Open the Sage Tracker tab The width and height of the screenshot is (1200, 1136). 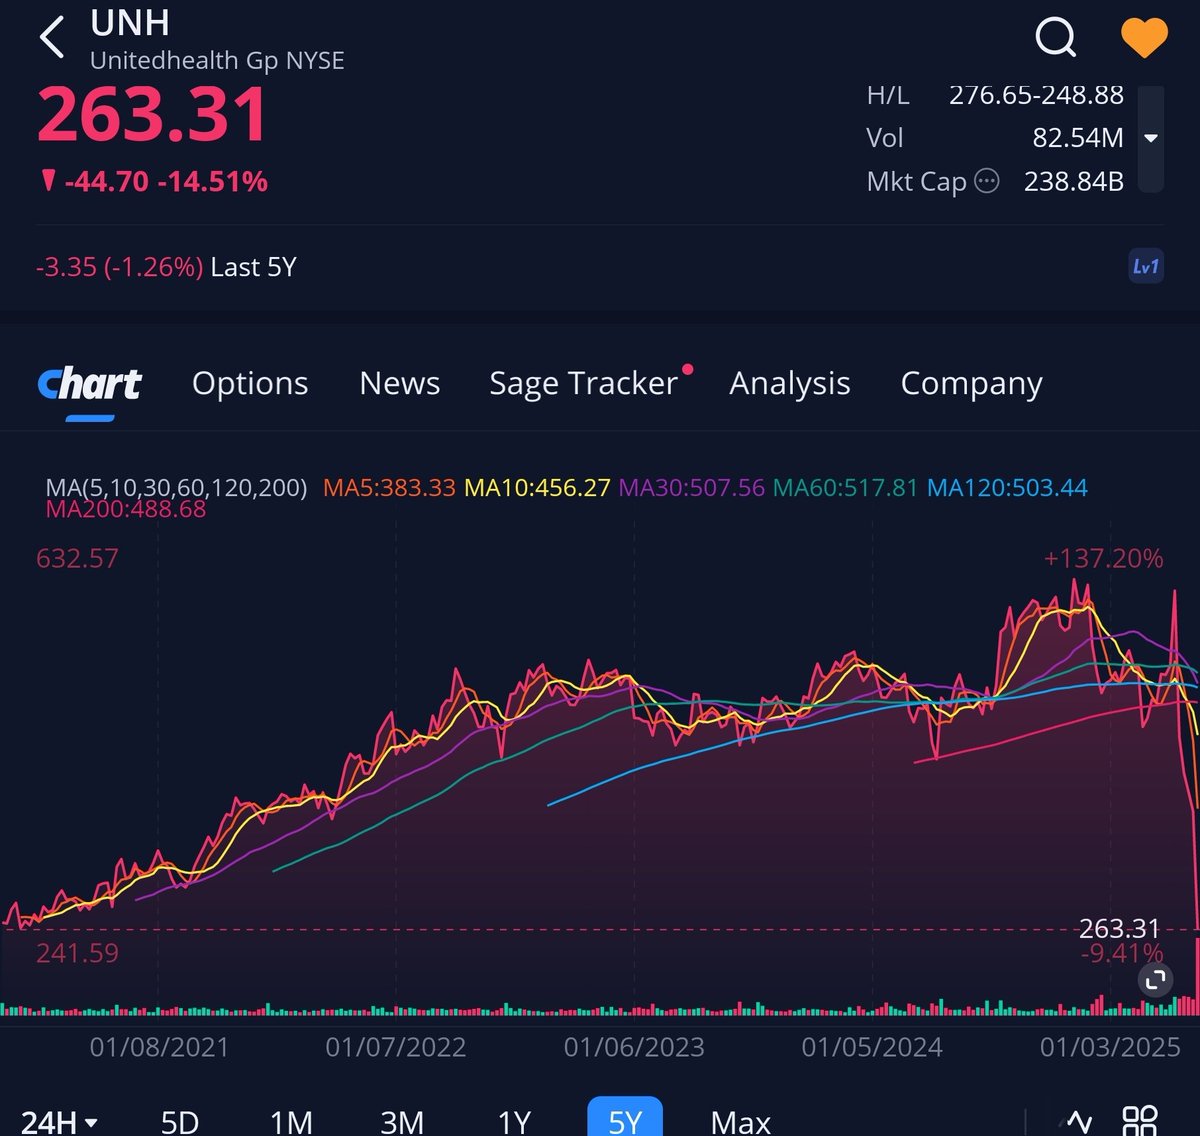pos(584,383)
